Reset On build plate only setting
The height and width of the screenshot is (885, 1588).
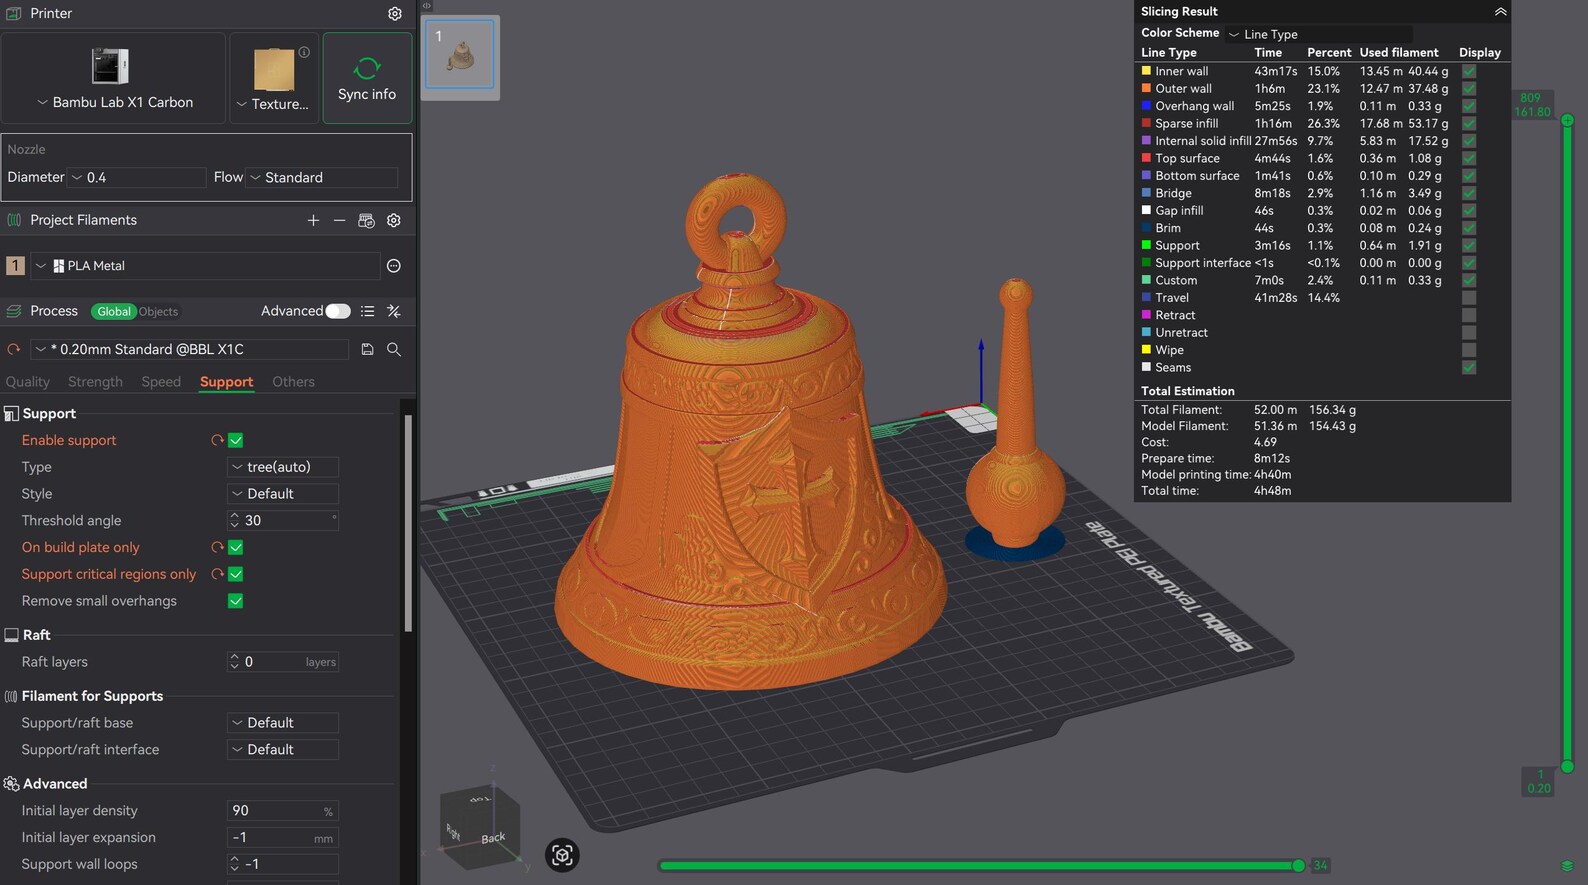coord(216,547)
